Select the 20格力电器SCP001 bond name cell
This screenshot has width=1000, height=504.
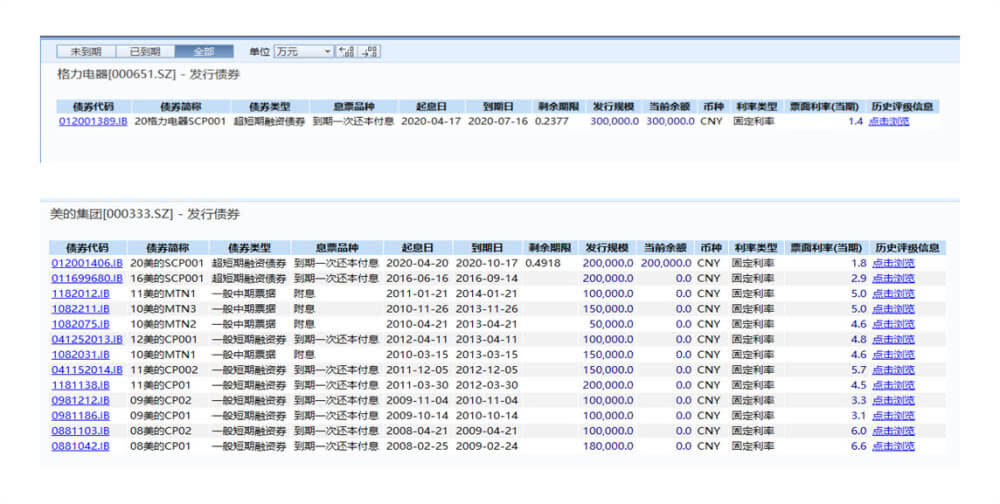click(x=180, y=121)
